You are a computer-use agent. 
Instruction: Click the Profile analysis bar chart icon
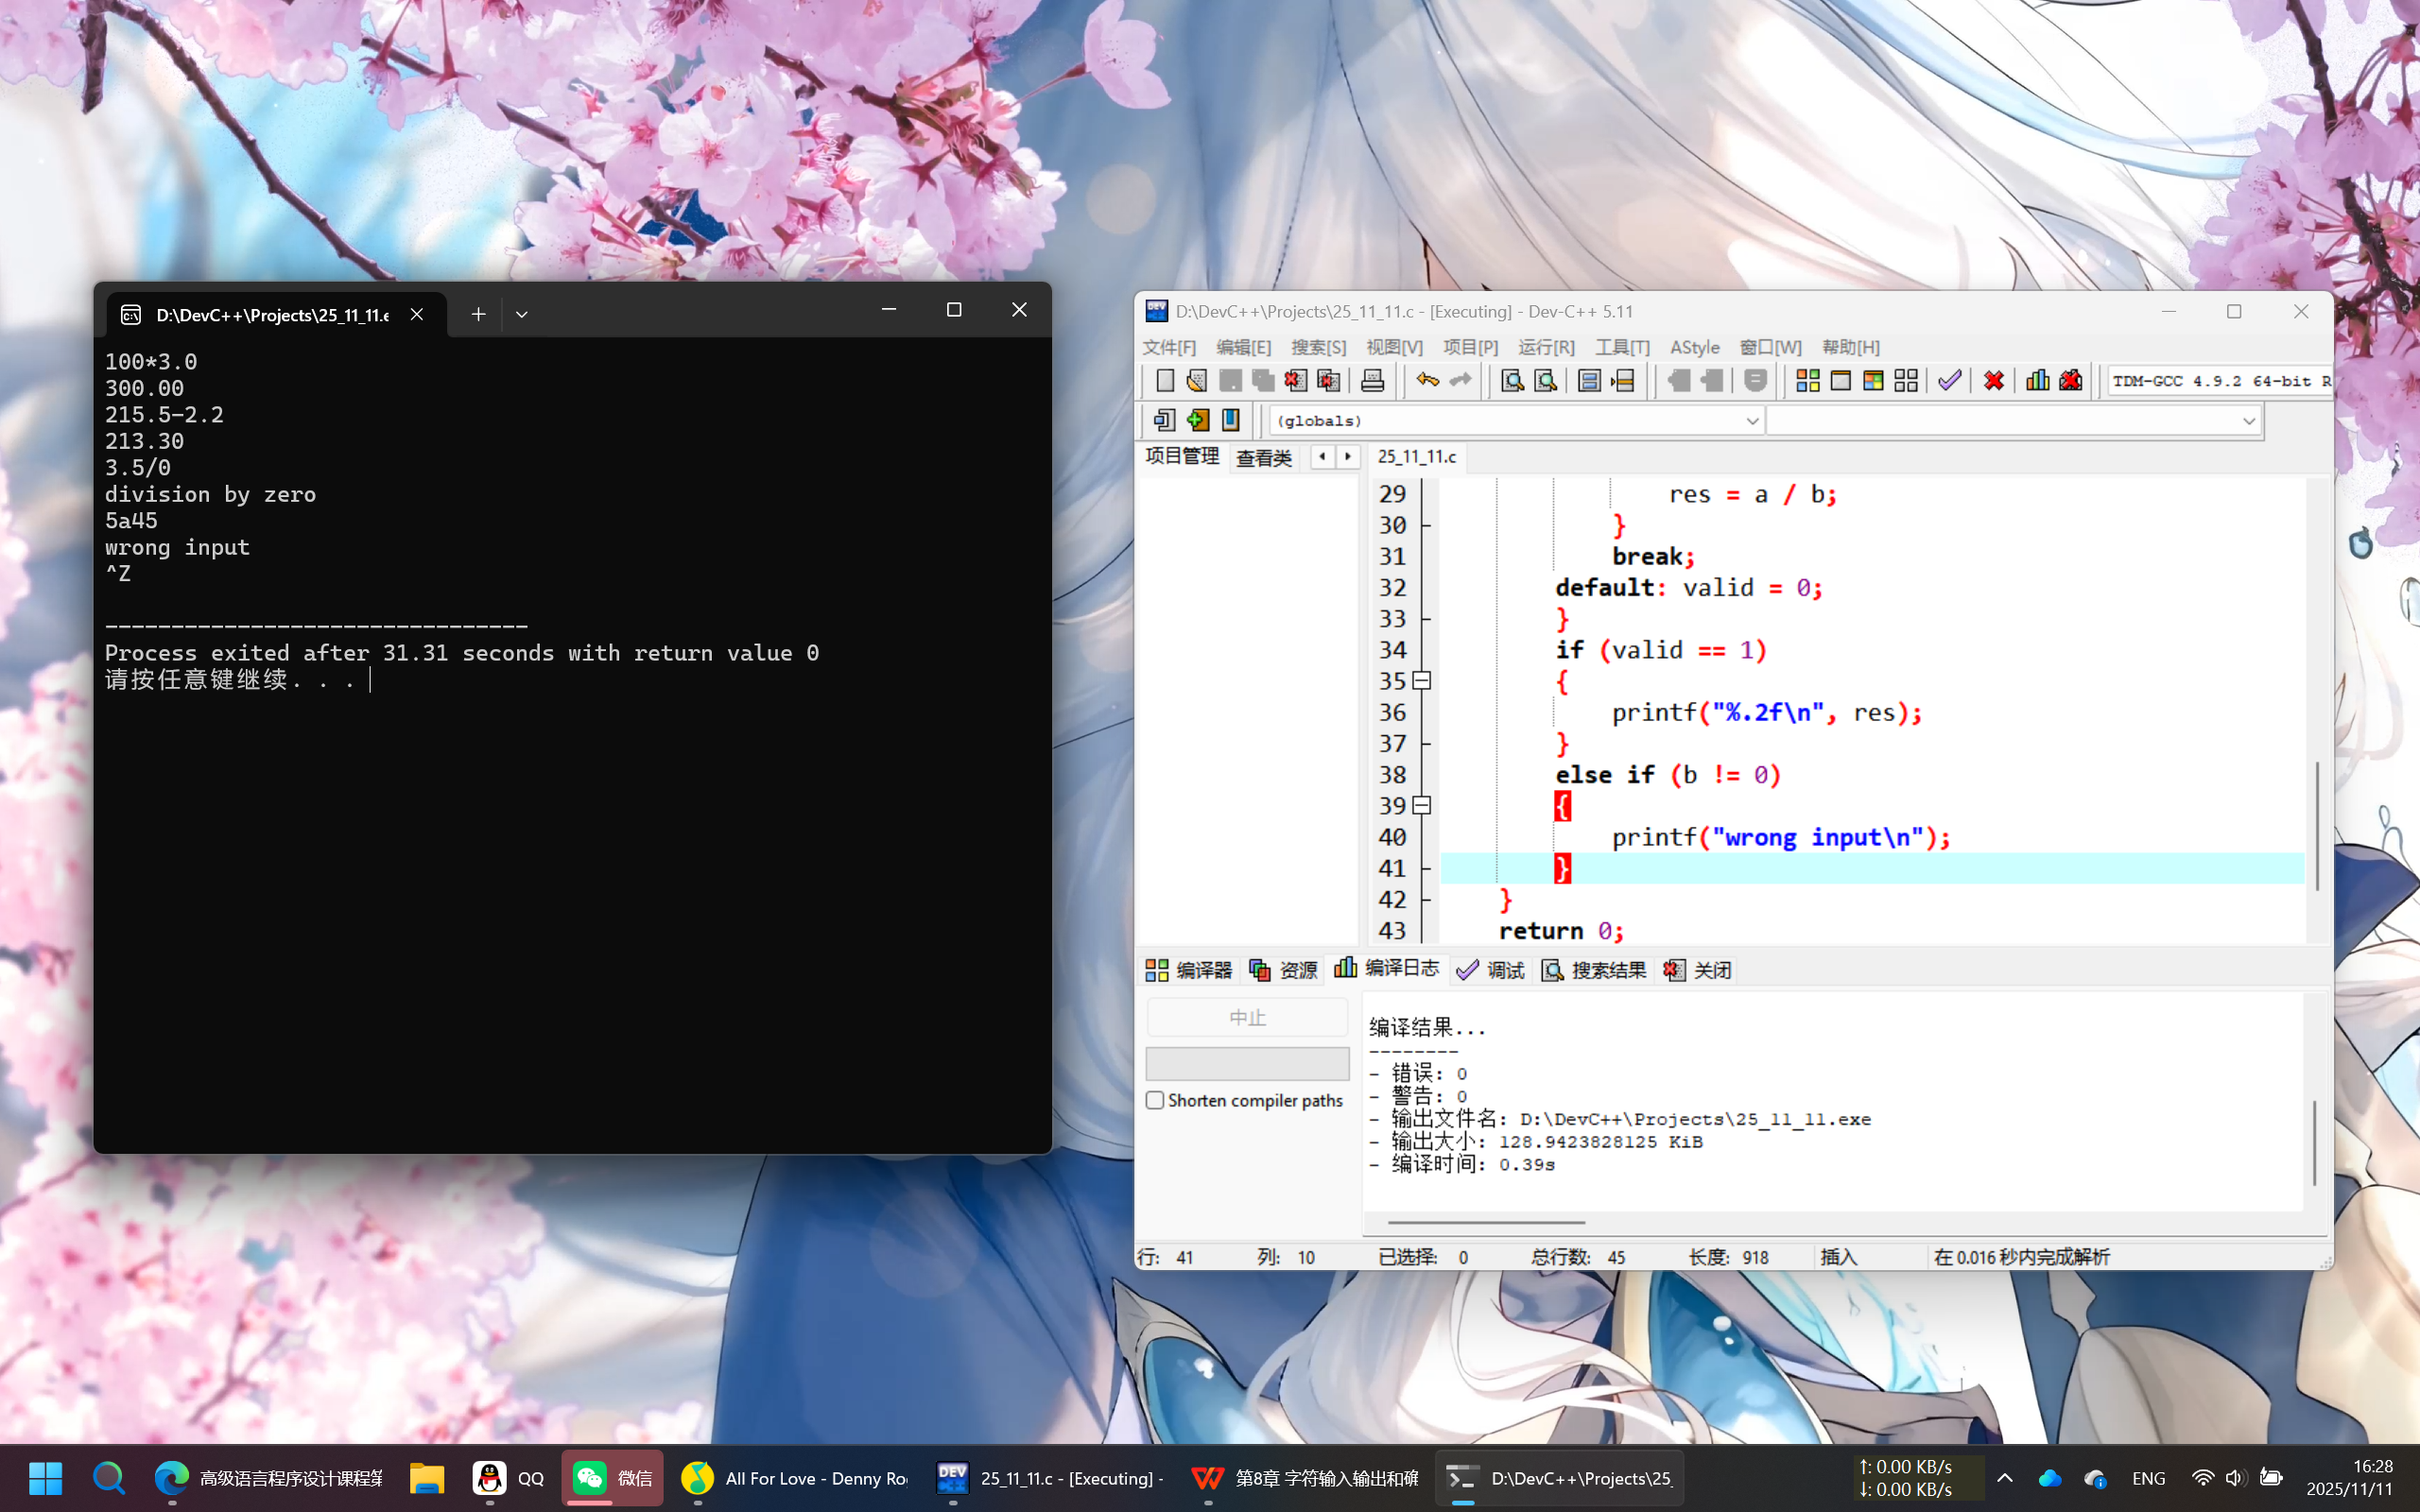2037,381
